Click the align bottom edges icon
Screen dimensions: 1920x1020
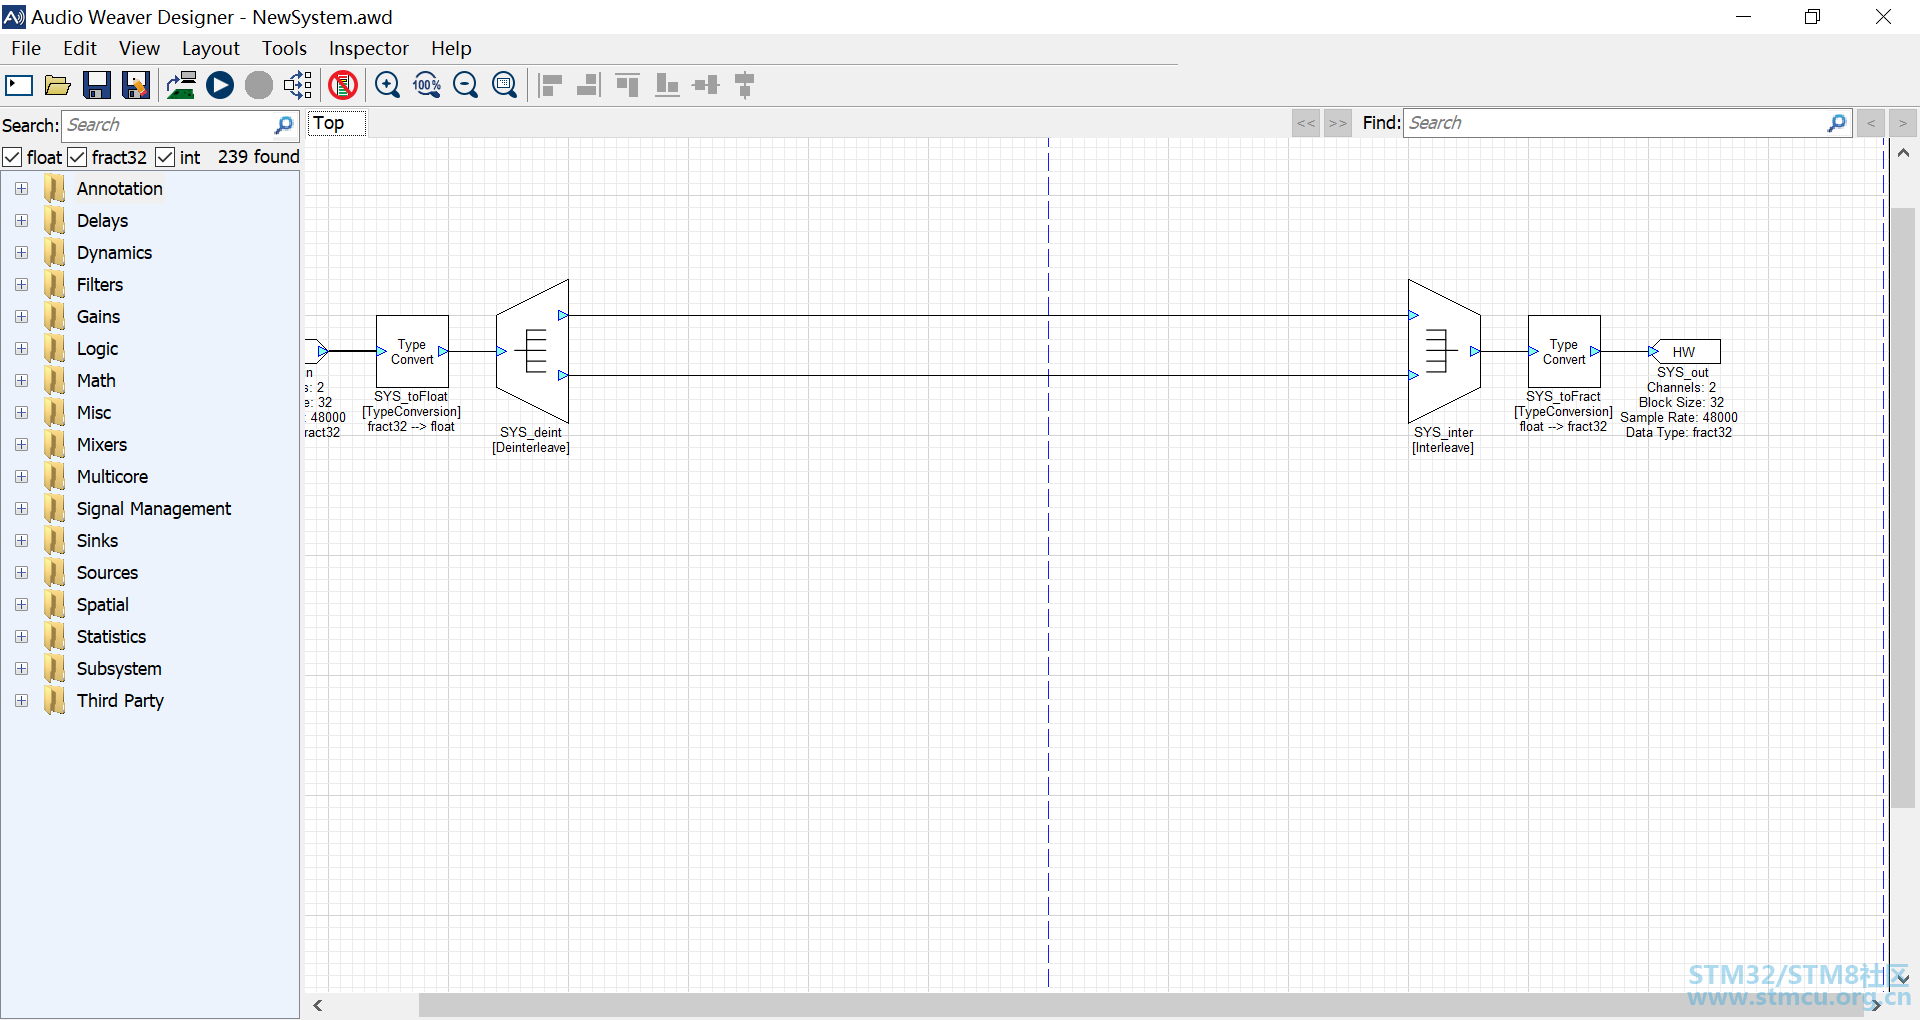(x=666, y=85)
